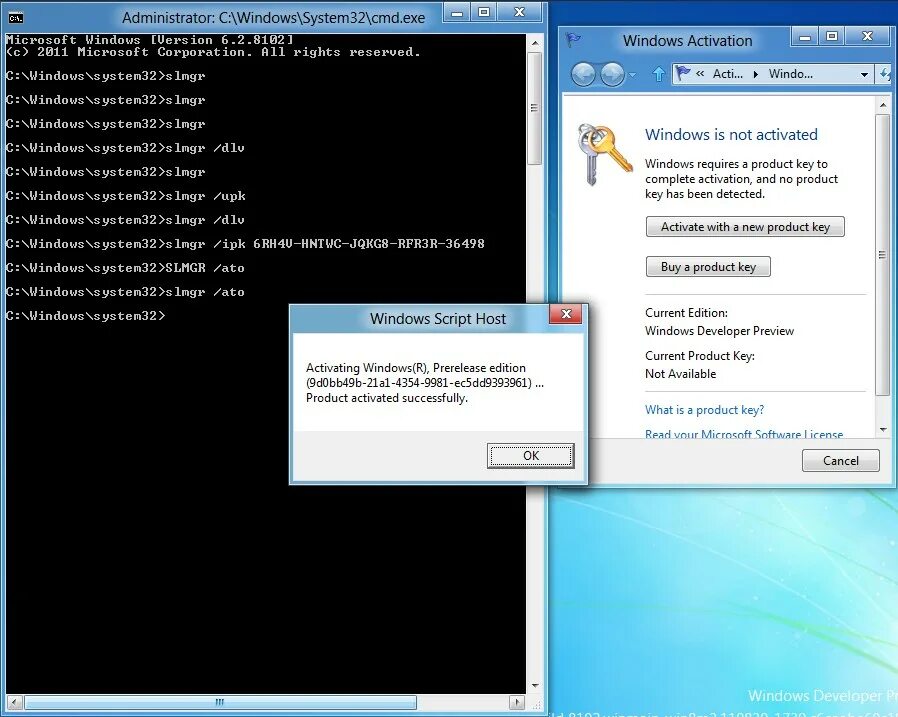Click activation window scrollbar down arrow

883,430
